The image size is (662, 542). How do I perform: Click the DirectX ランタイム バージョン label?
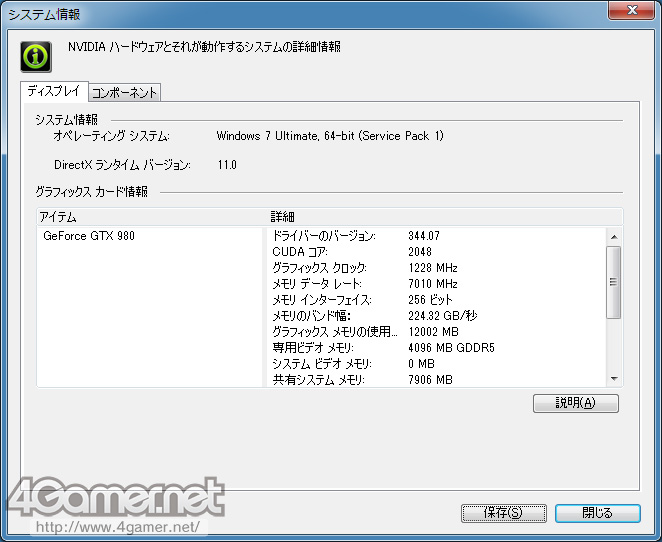point(122,165)
